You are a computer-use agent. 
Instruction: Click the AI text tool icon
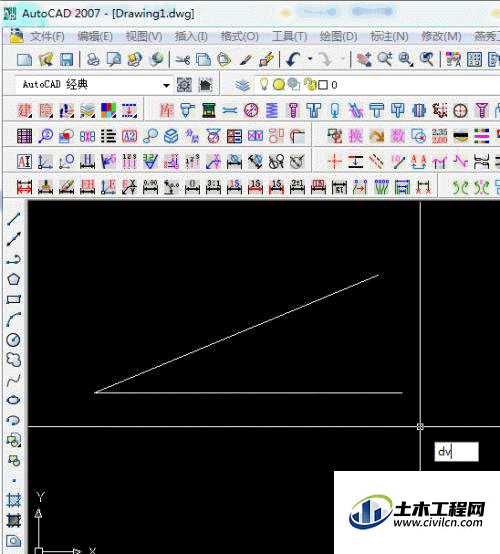[x=24, y=162]
